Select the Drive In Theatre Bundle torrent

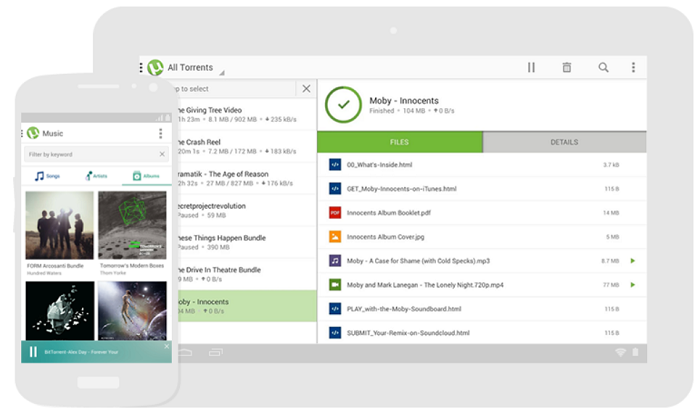tap(246, 274)
